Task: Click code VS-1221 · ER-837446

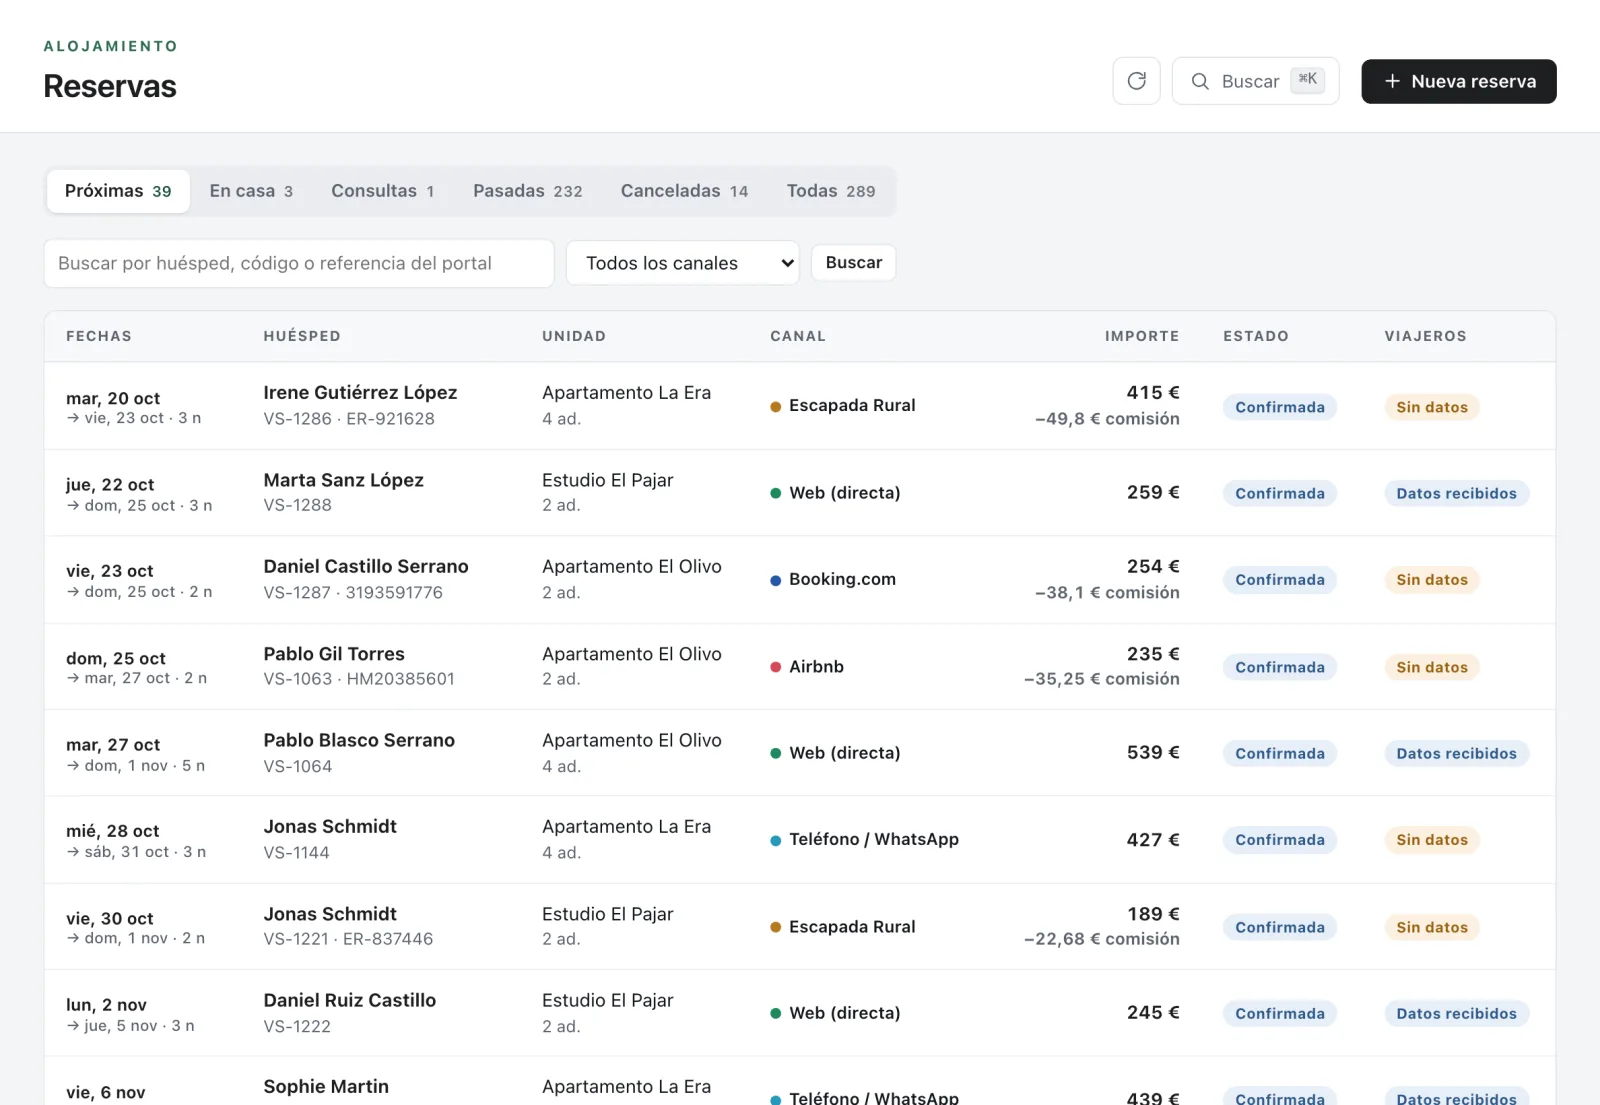Action: pyautogui.click(x=348, y=939)
